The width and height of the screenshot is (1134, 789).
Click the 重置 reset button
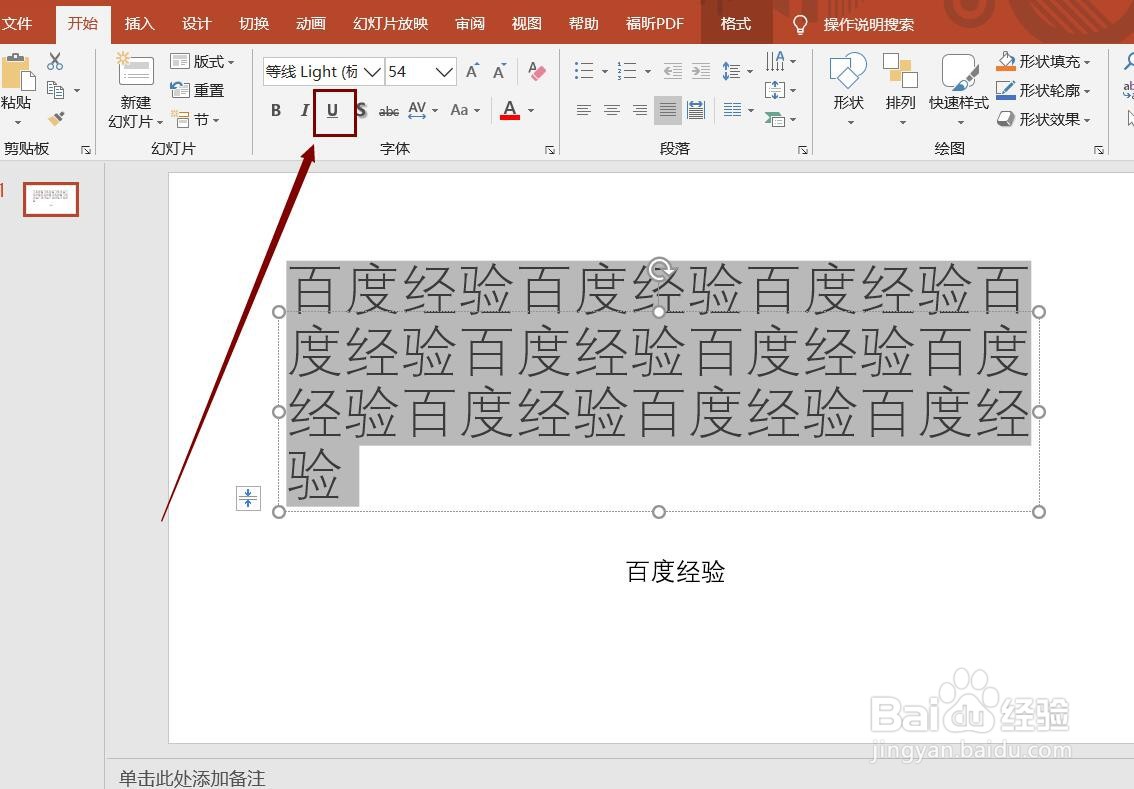coord(197,90)
